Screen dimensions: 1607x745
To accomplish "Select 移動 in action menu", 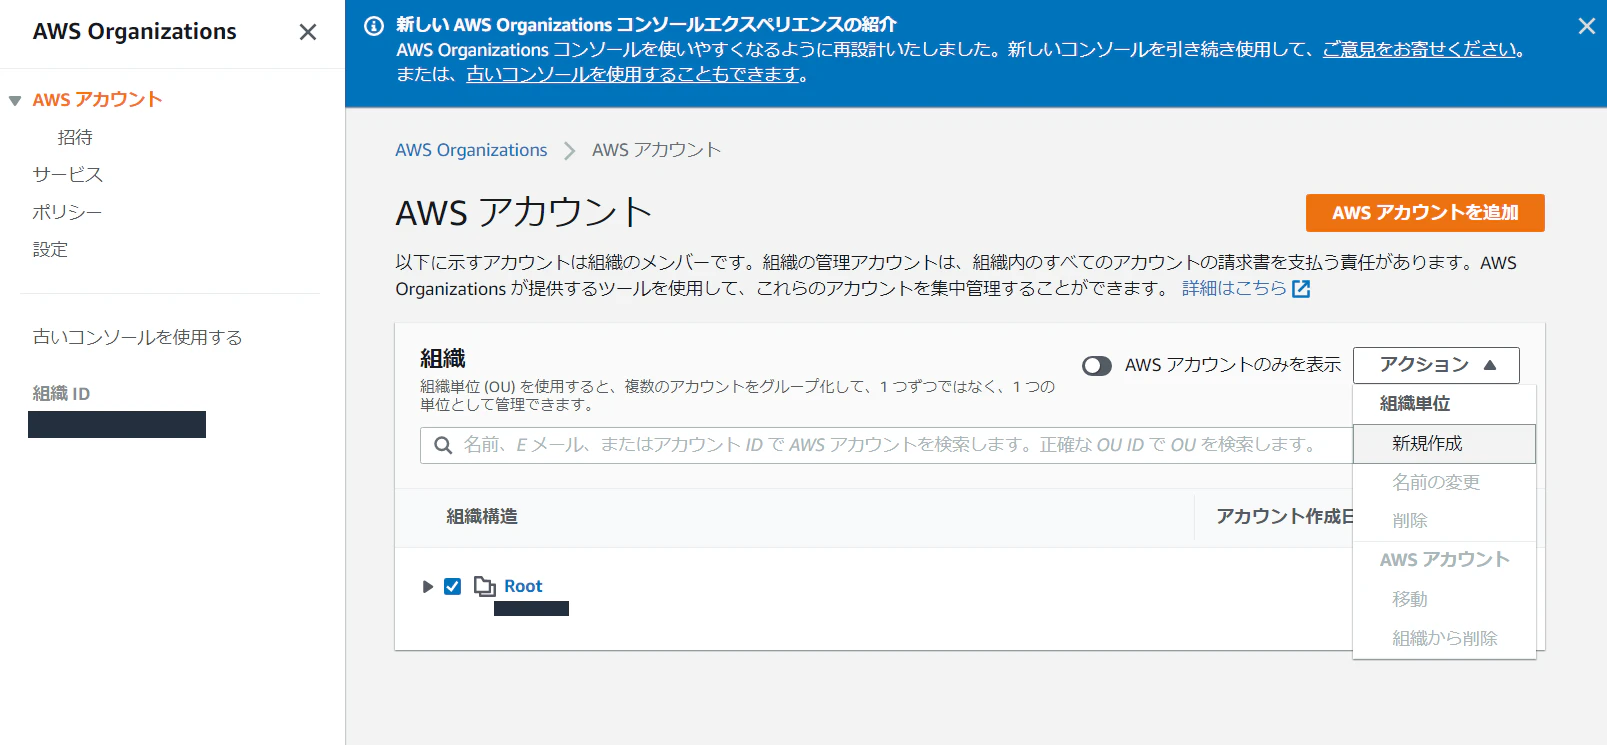I will click(1444, 599).
